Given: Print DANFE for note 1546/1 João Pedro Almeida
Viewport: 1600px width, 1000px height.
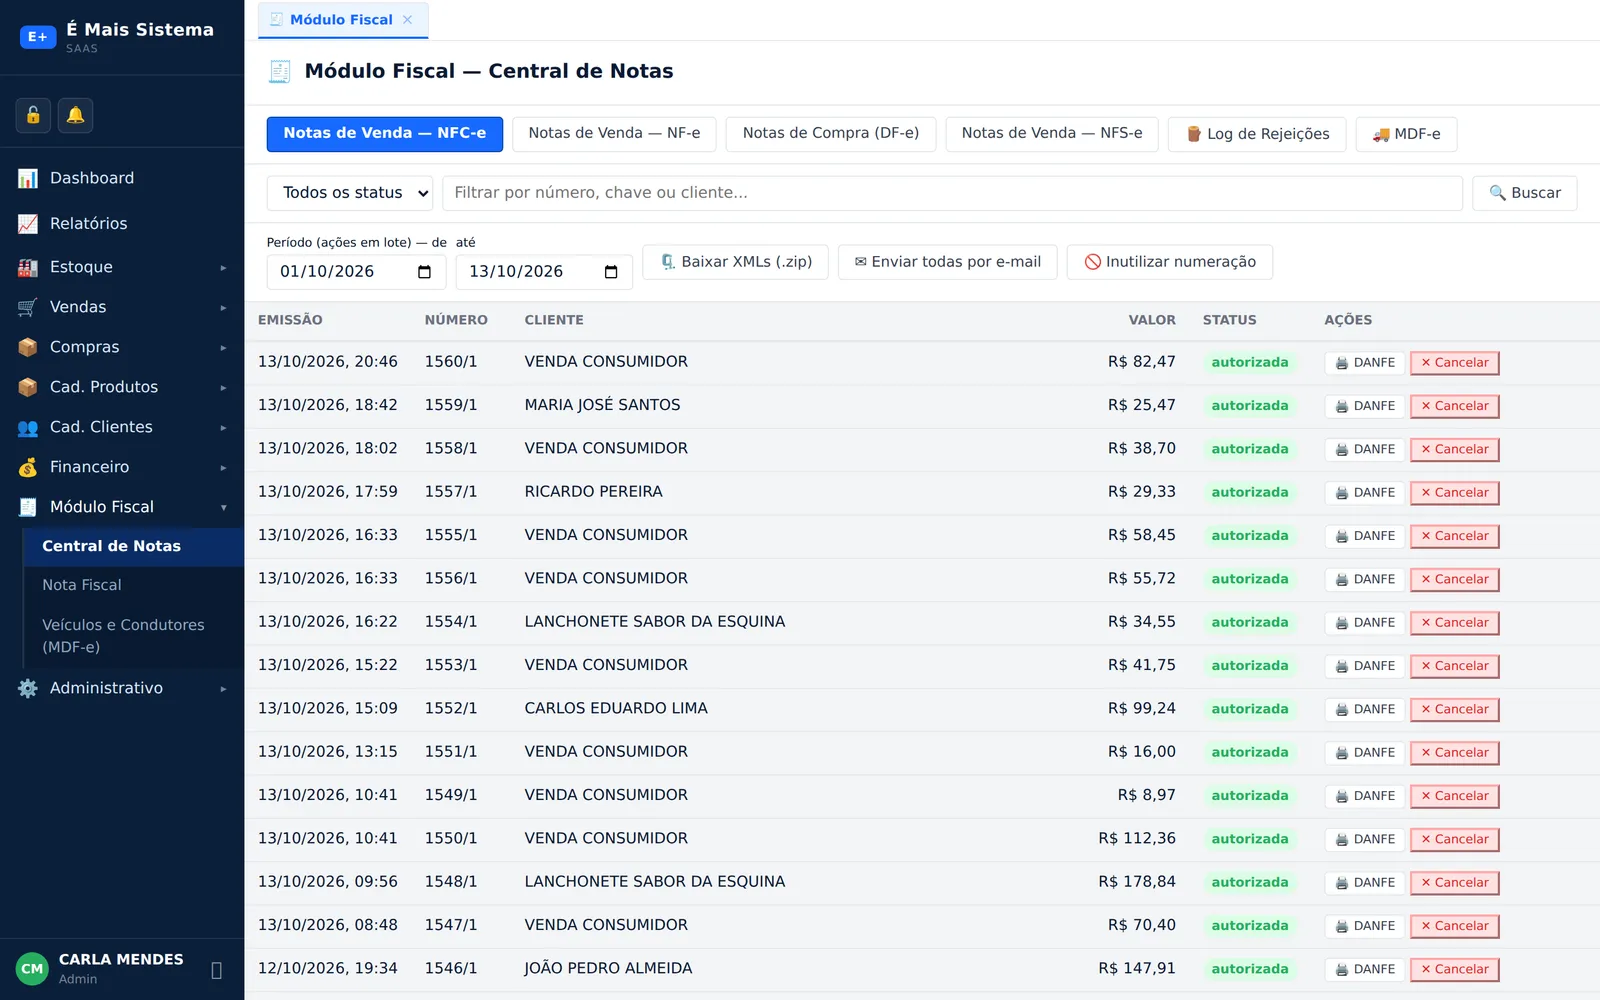Looking at the screenshot, I should click(1365, 969).
